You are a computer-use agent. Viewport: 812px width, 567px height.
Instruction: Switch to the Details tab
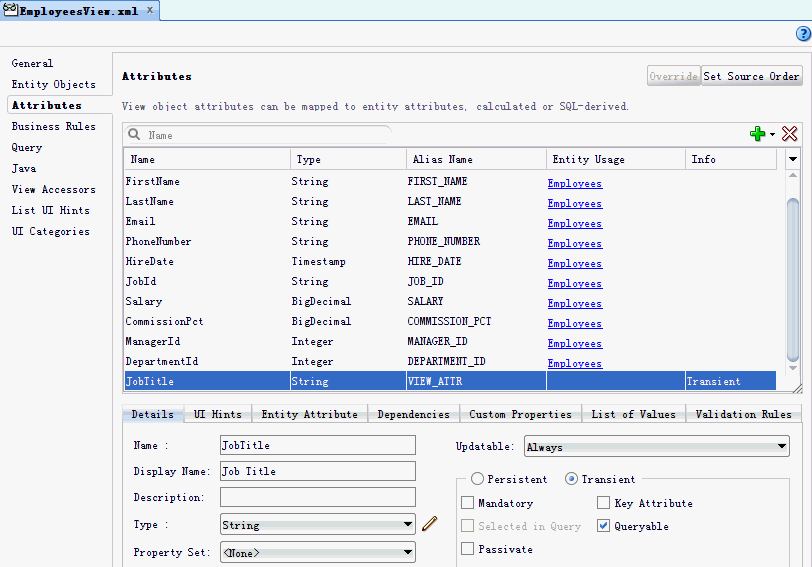tap(153, 414)
